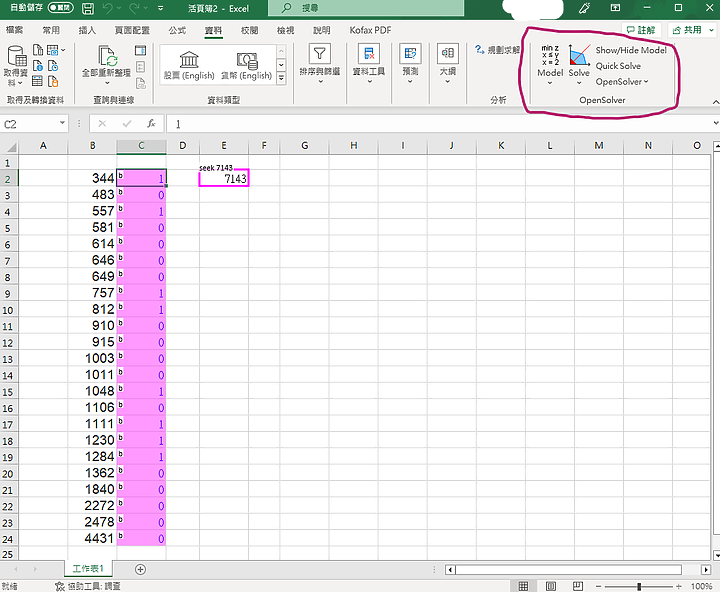This screenshot has width=720, height=592.
Task: Toggle the 自動儲存 AutoSave switch
Action: pos(61,8)
